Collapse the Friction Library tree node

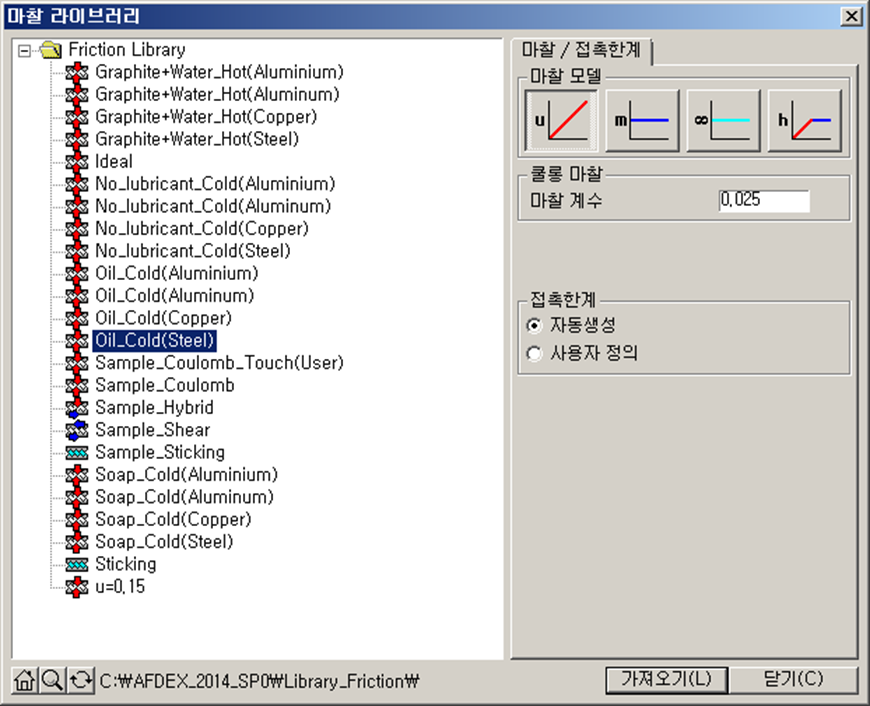[x=25, y=50]
